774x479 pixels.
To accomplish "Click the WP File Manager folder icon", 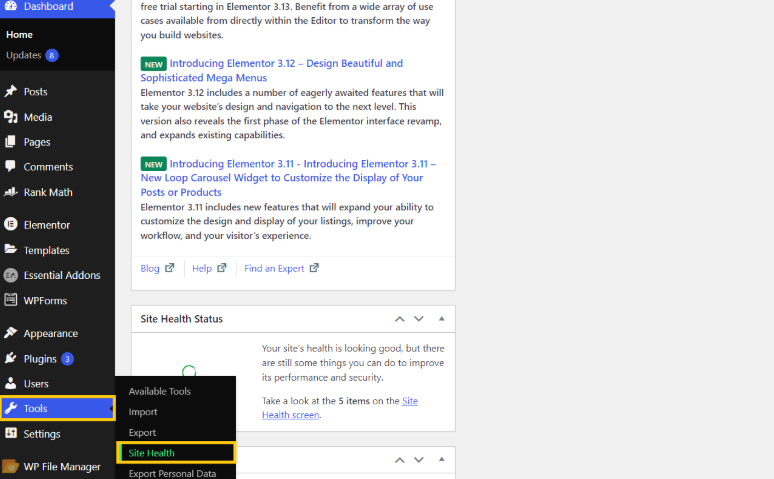I will point(10,466).
